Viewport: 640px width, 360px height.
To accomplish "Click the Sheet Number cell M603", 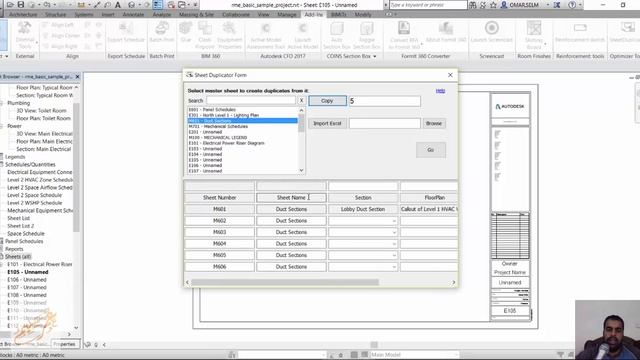I will tap(220, 232).
